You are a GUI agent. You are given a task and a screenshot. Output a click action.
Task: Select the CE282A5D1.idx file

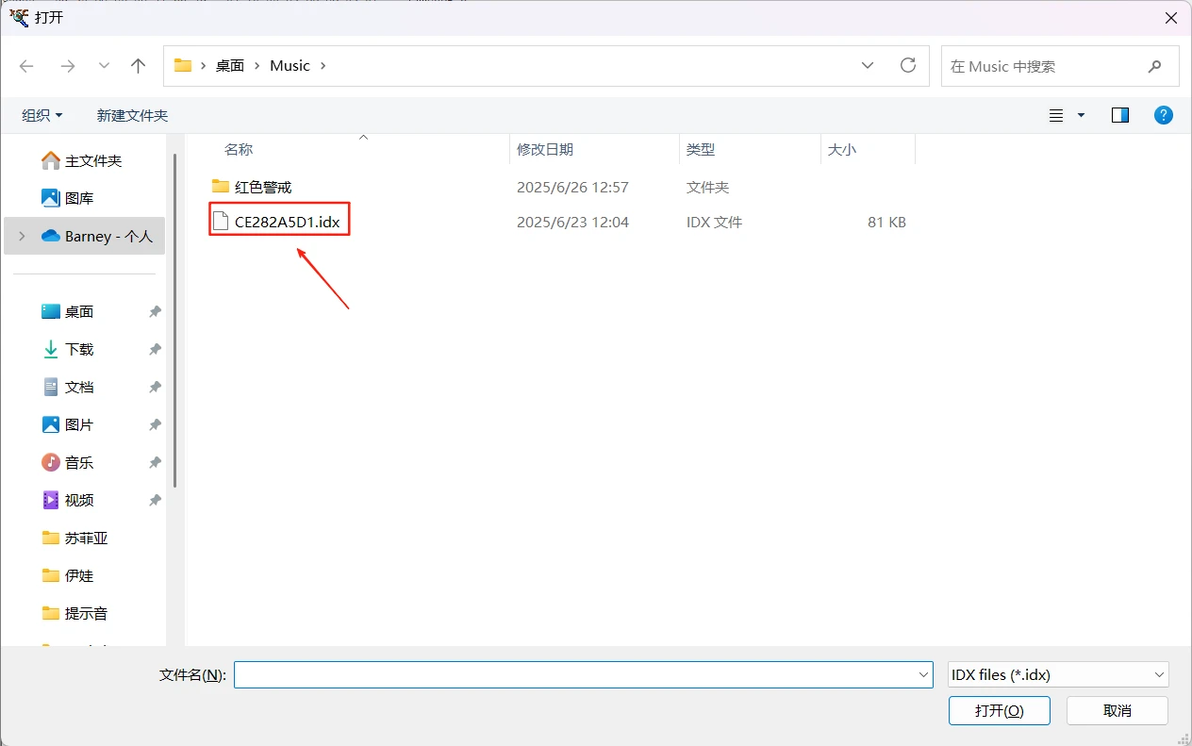point(287,222)
